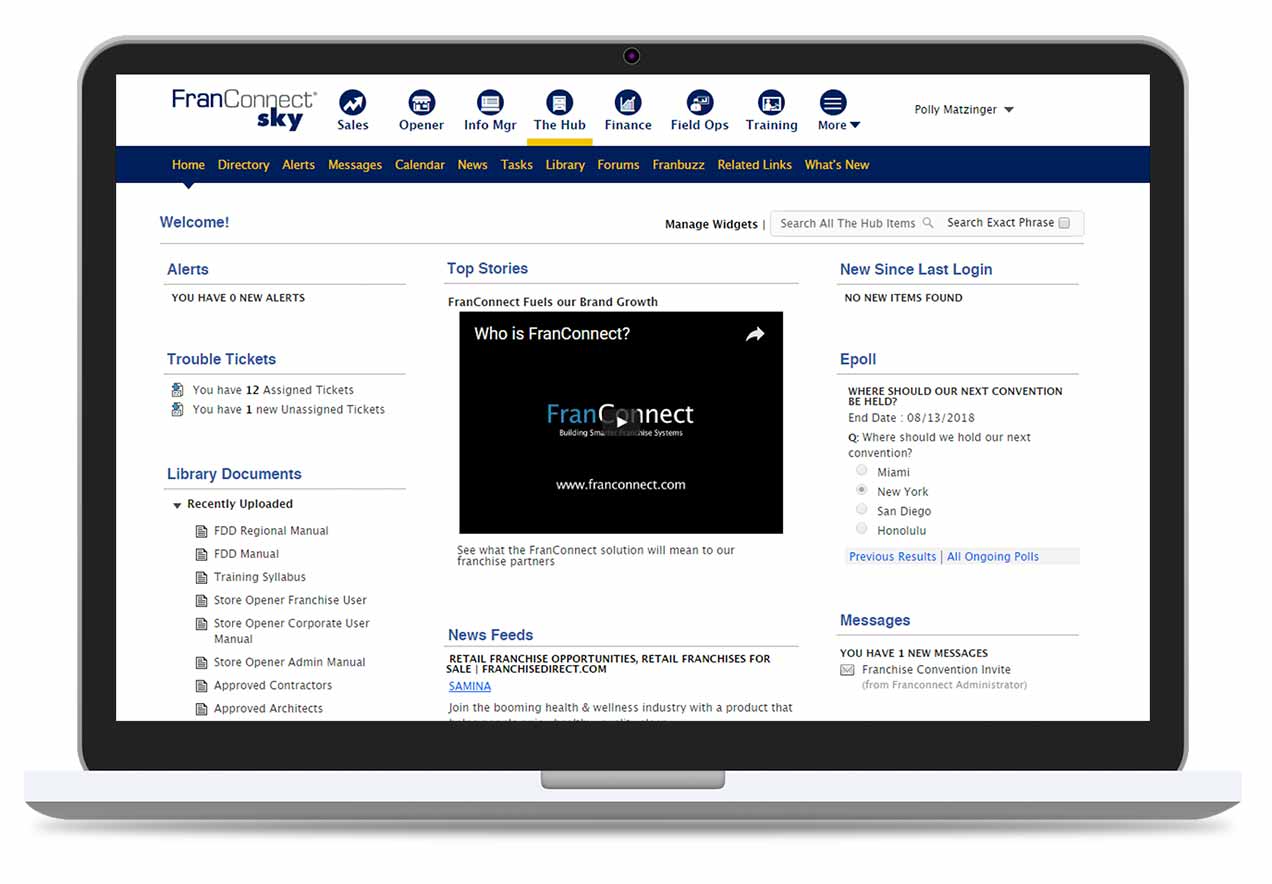1272x884 pixels.
Task: Click the Unassigned Tickets icon
Action: pos(177,409)
